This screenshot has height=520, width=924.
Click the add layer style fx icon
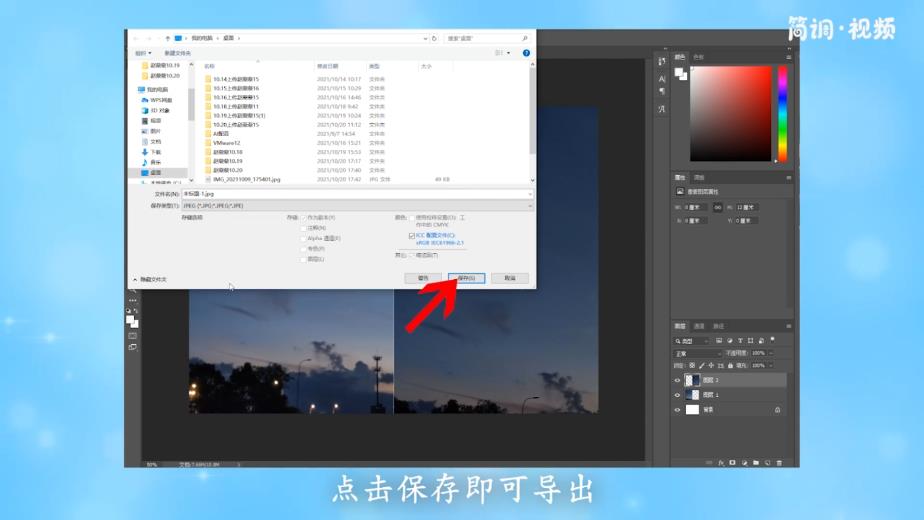(x=720, y=463)
